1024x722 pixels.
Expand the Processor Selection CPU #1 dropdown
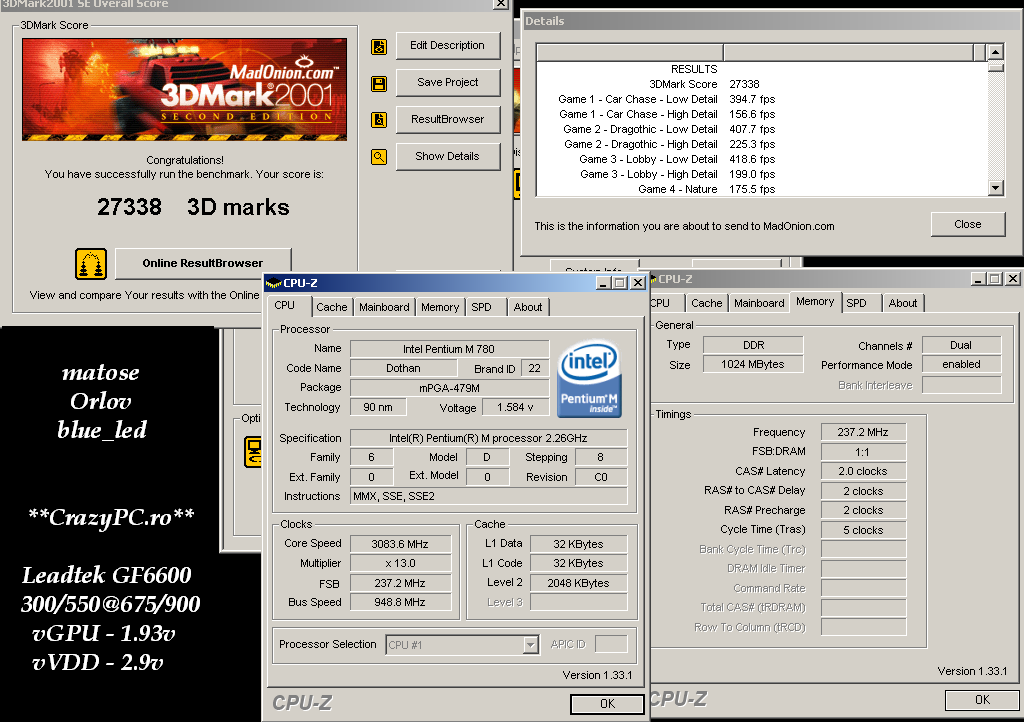point(531,645)
